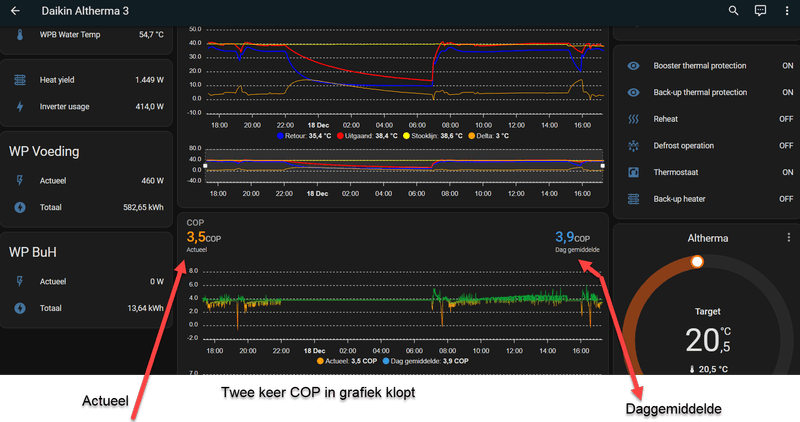Click the 3,9 COP Dag gemiddelde value
The width and height of the screenshot is (800, 422).
coord(572,237)
